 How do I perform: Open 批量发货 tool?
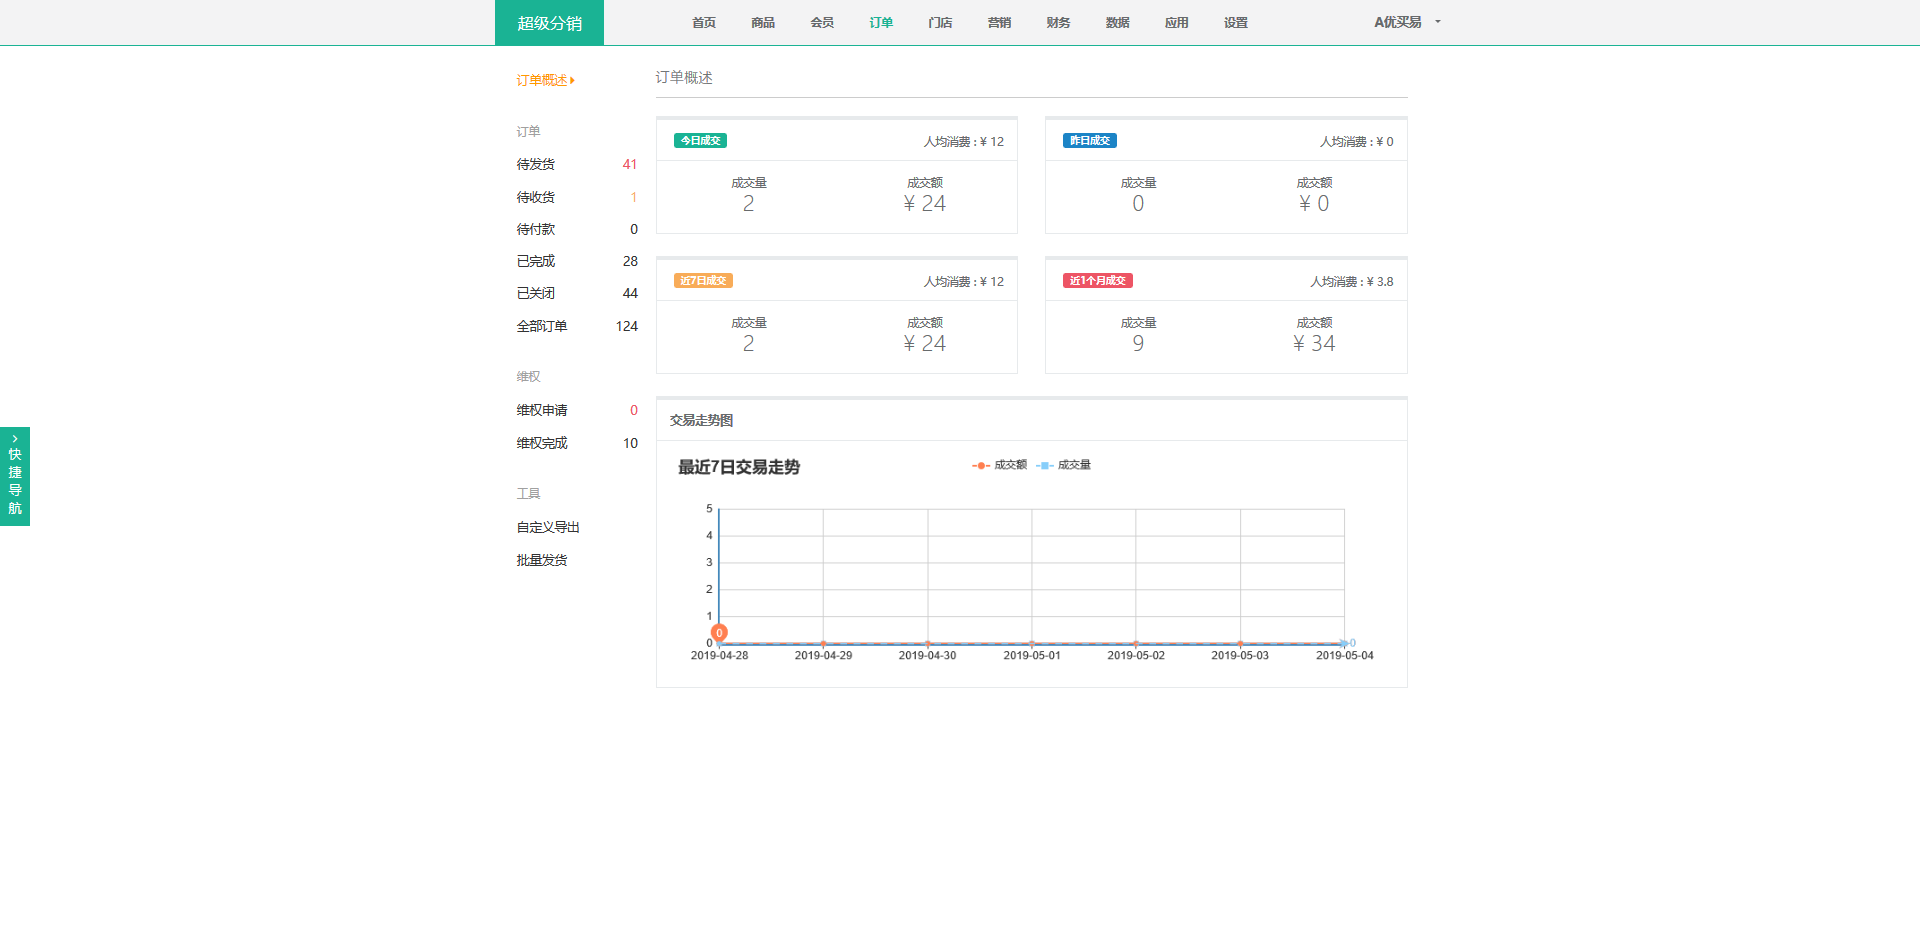[x=542, y=560]
